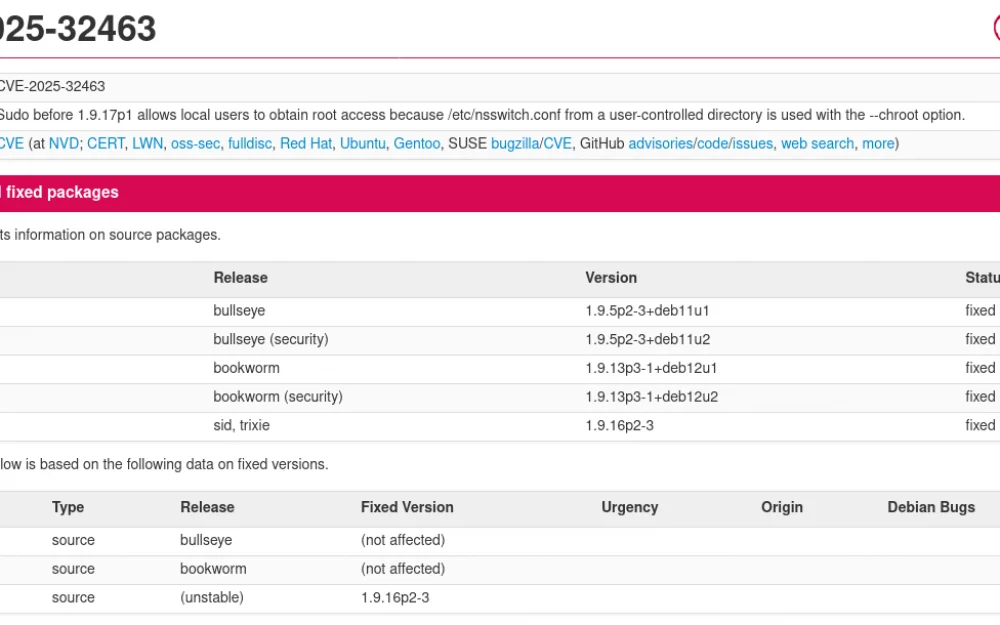Click the "bookworm (security)" release cell
Screen dimensions: 1000x625
pos(278,397)
